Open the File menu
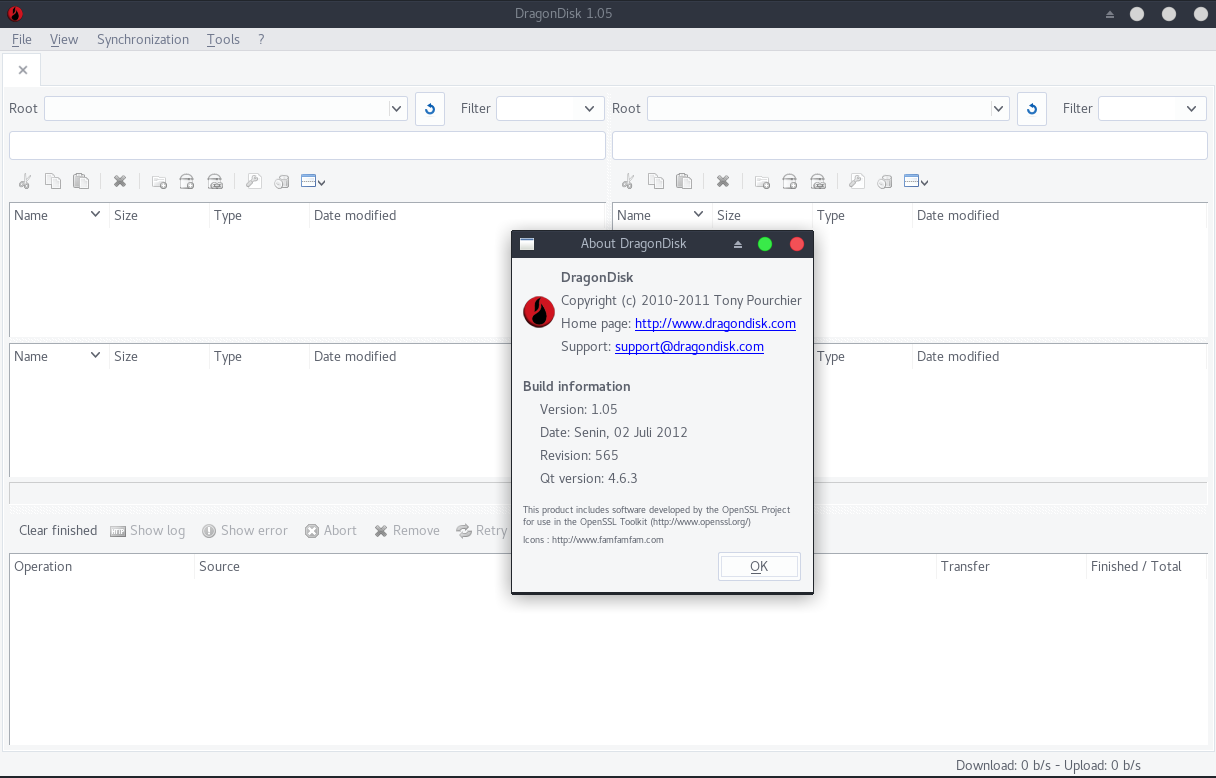 22,39
